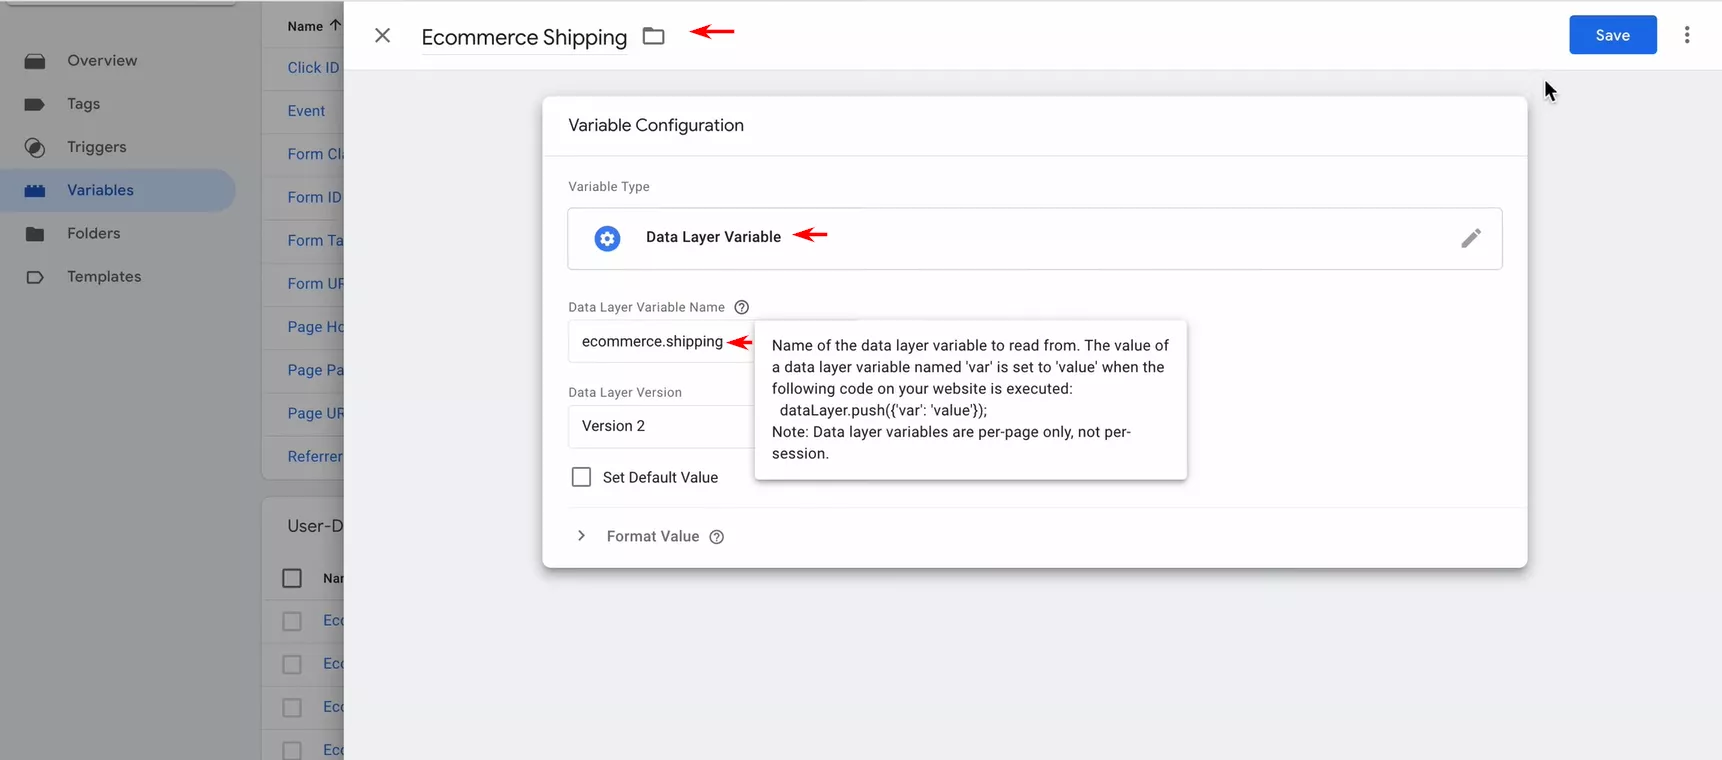
Task: Open the Data Layer Version dropdown showing Version 2
Action: tap(662, 426)
